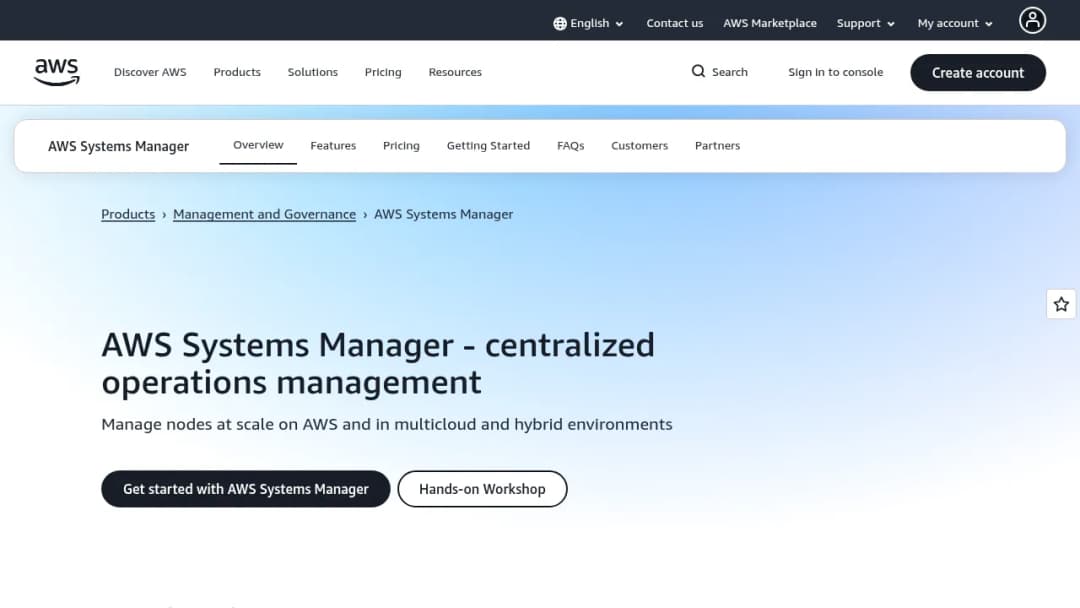
Task: Click AWS Systems Manager breadcrumb text
Action: (444, 214)
